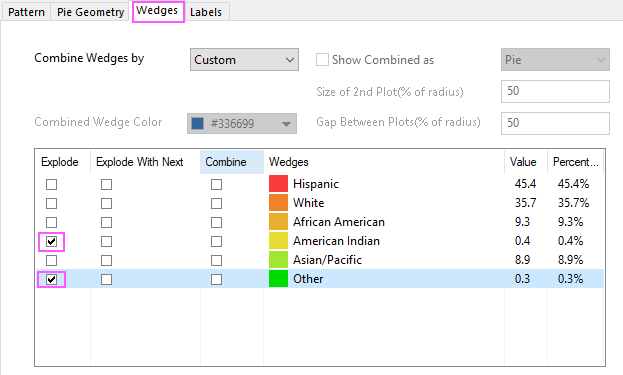623x375 pixels.
Task: Enable Combine for the African American wedge
Action: point(217,222)
